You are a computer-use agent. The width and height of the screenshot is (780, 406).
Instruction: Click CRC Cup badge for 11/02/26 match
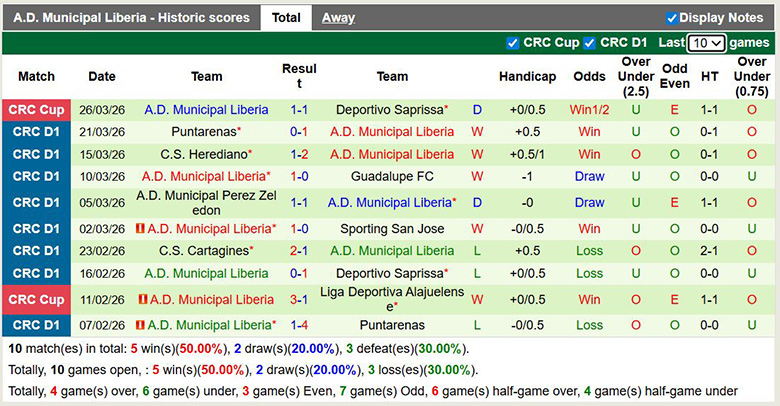click(x=37, y=299)
